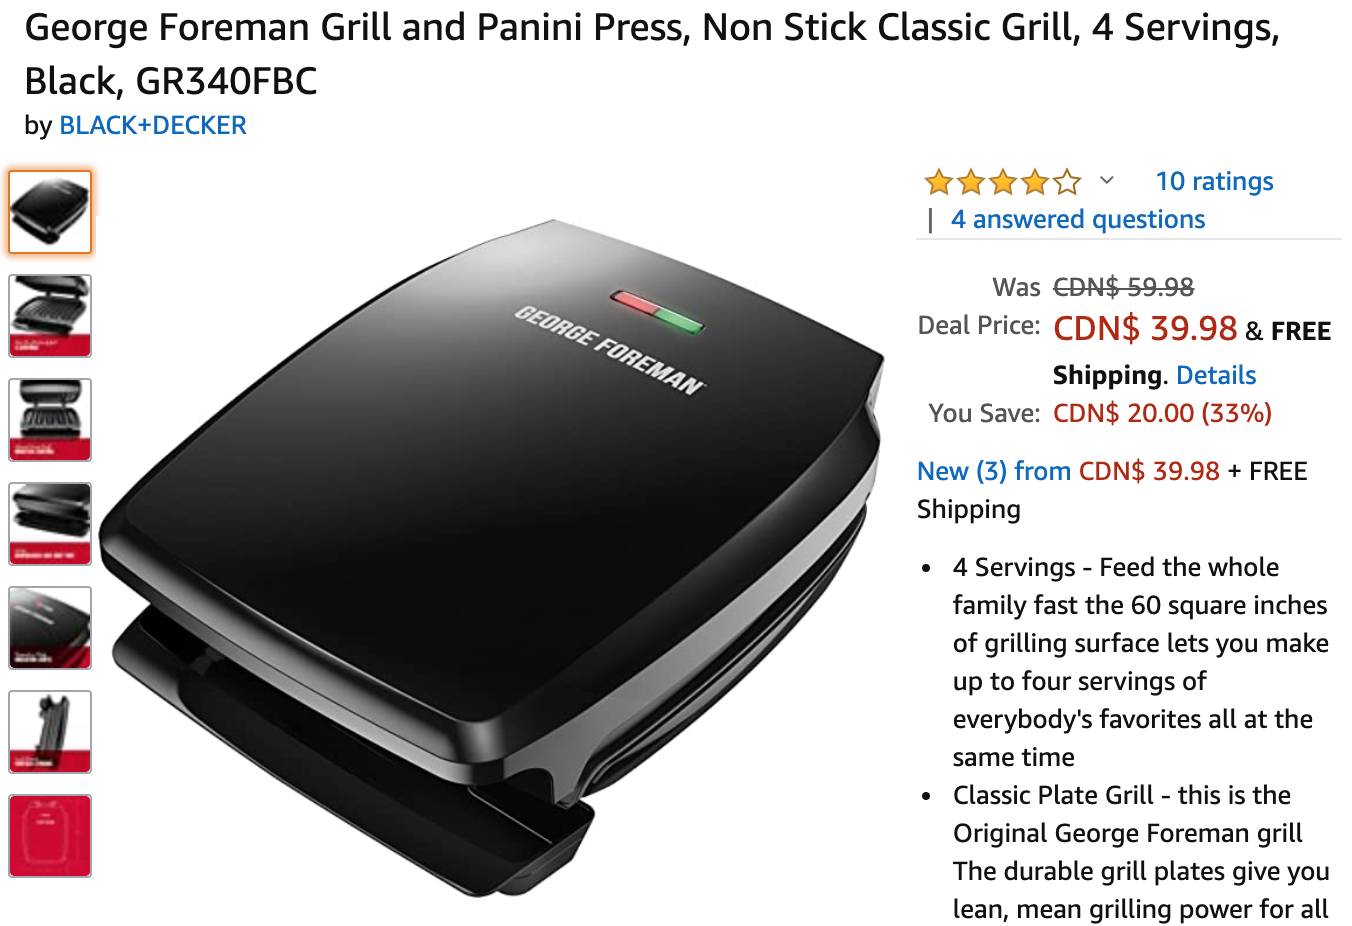This screenshot has height=926, width=1352.
Task: Click the red-green indicator light on grill image
Action: (658, 311)
